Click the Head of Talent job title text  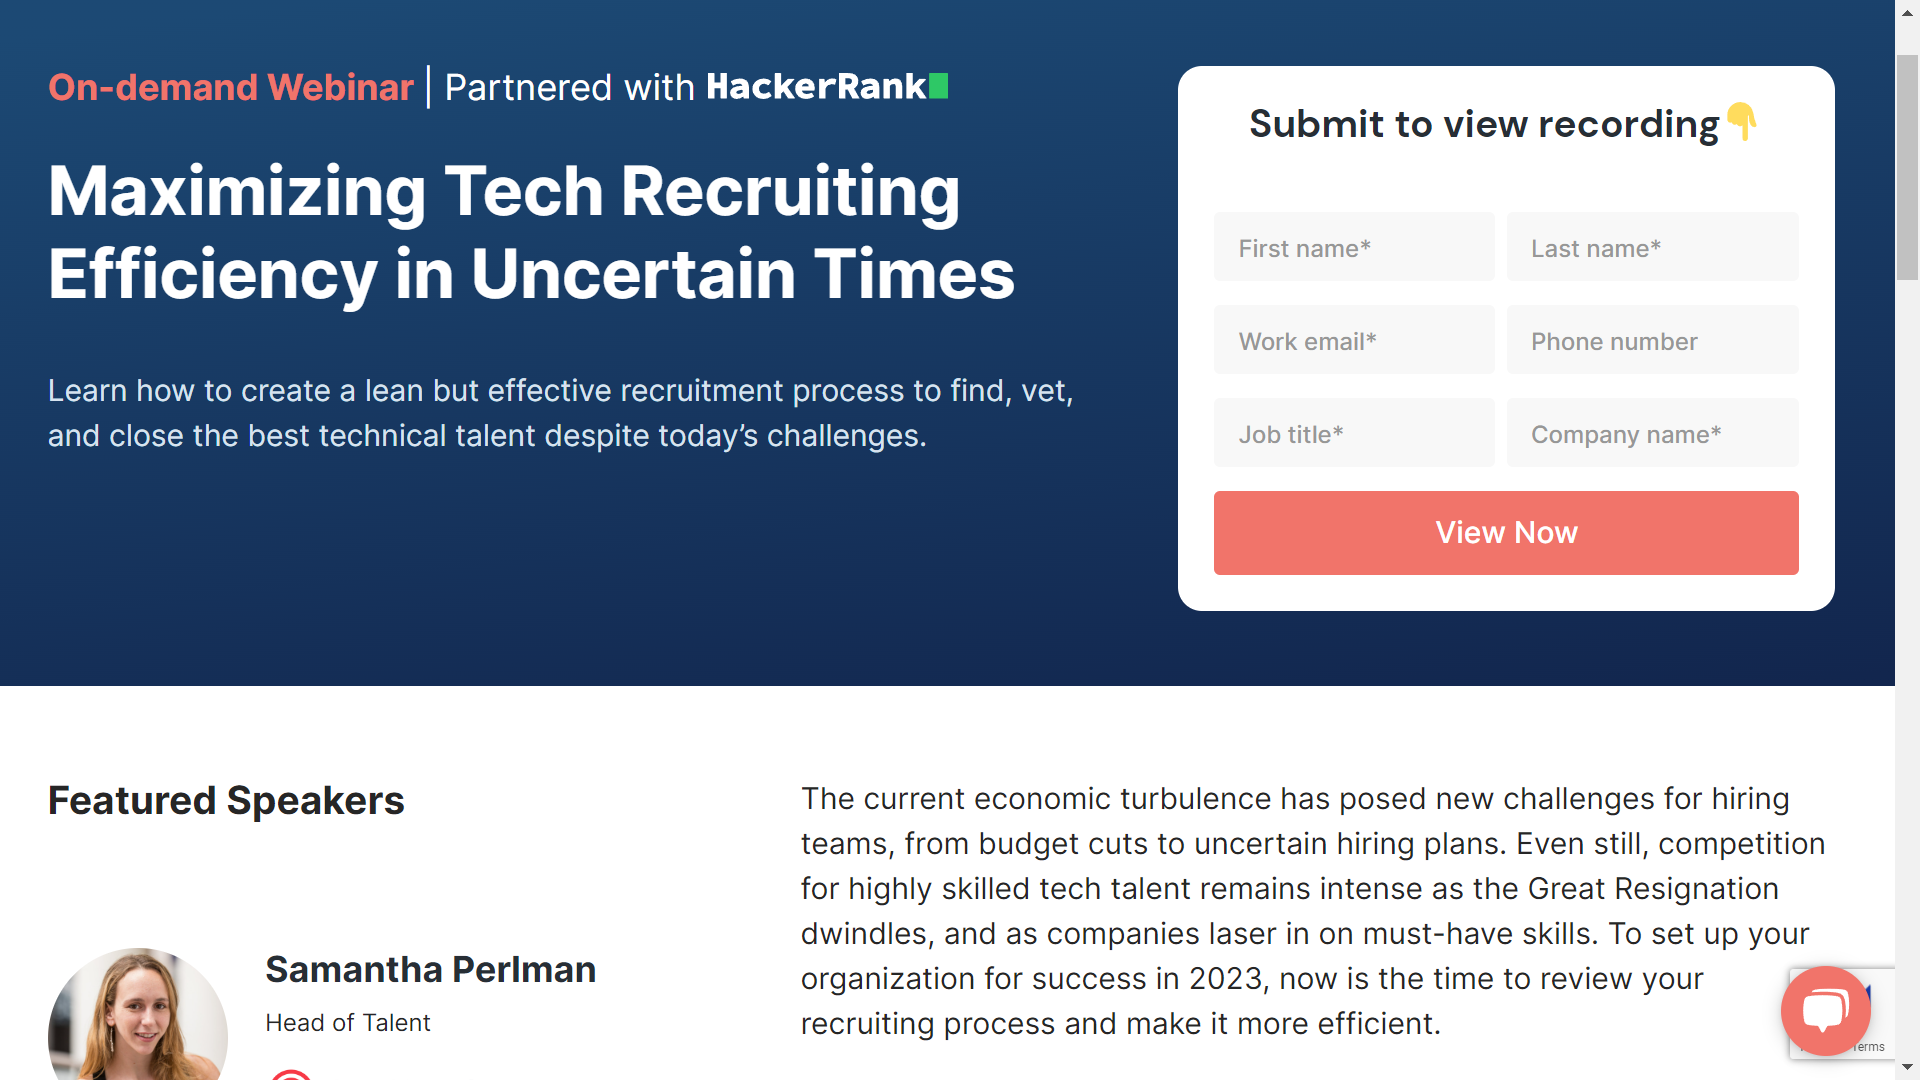(347, 1022)
